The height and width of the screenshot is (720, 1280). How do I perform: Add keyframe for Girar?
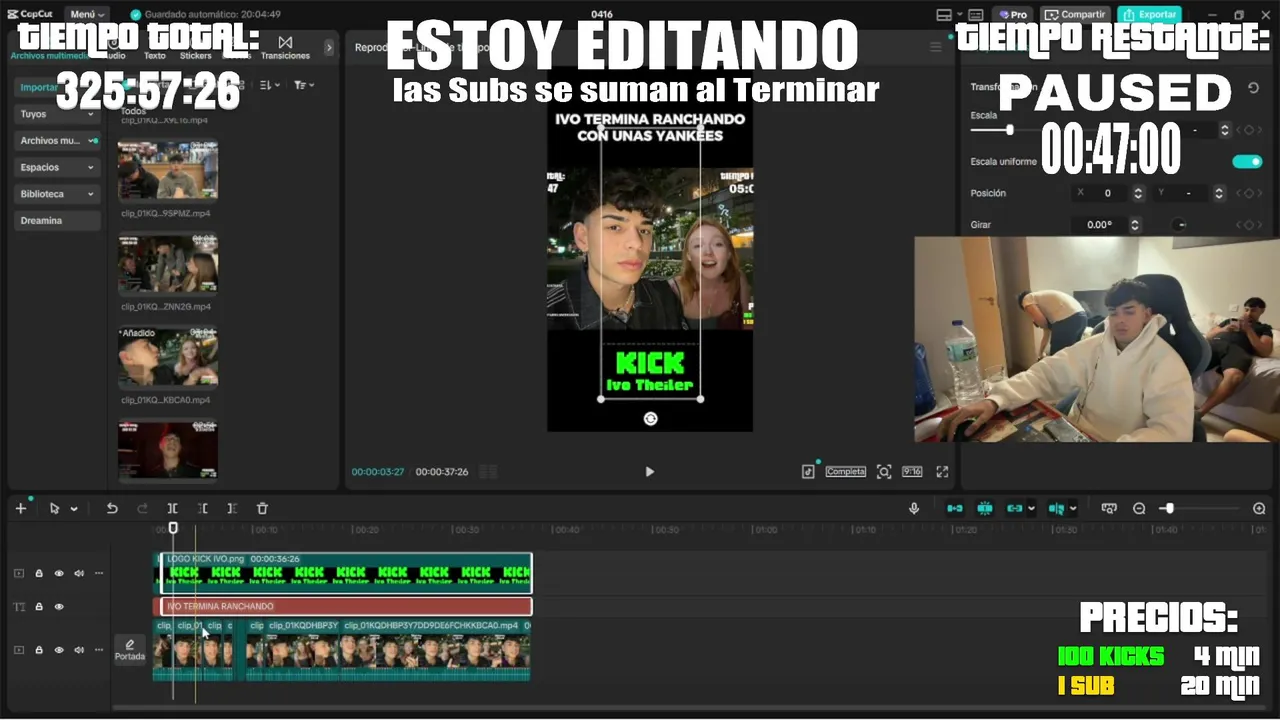(x=1248, y=225)
